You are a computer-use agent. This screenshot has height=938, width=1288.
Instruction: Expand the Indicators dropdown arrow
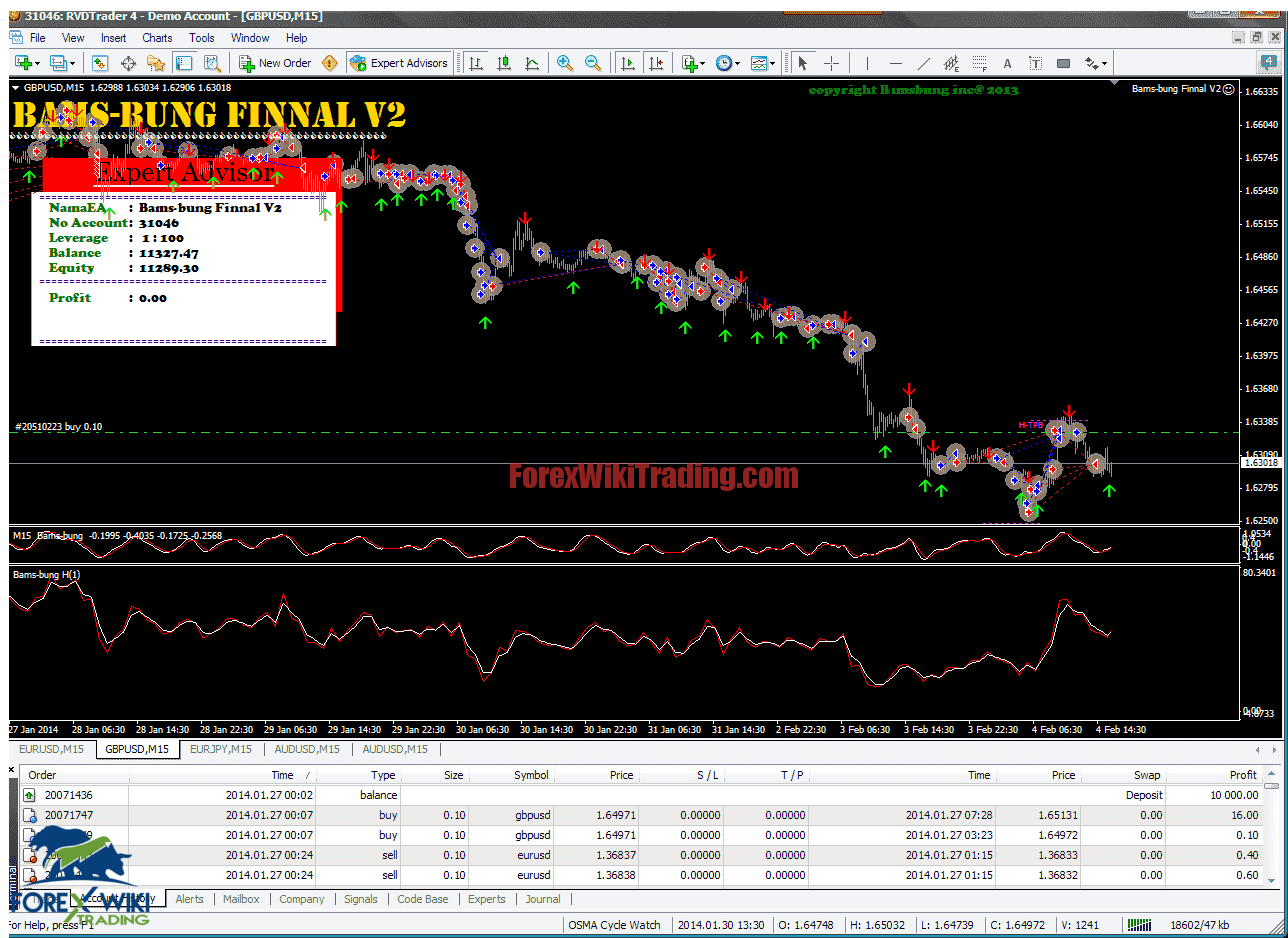click(703, 63)
